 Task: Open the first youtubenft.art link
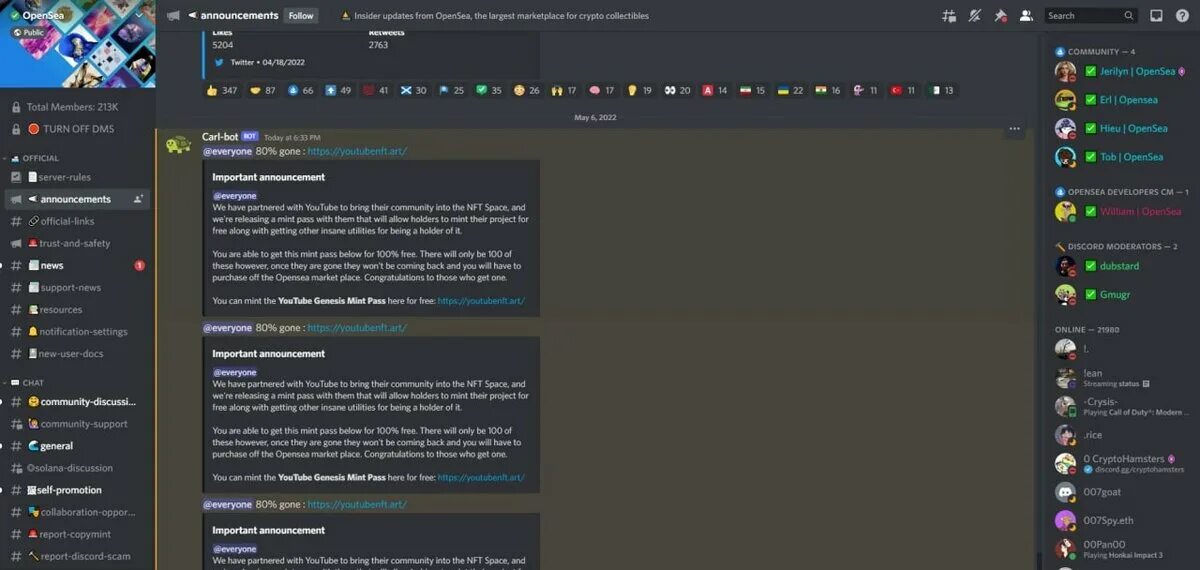(357, 151)
